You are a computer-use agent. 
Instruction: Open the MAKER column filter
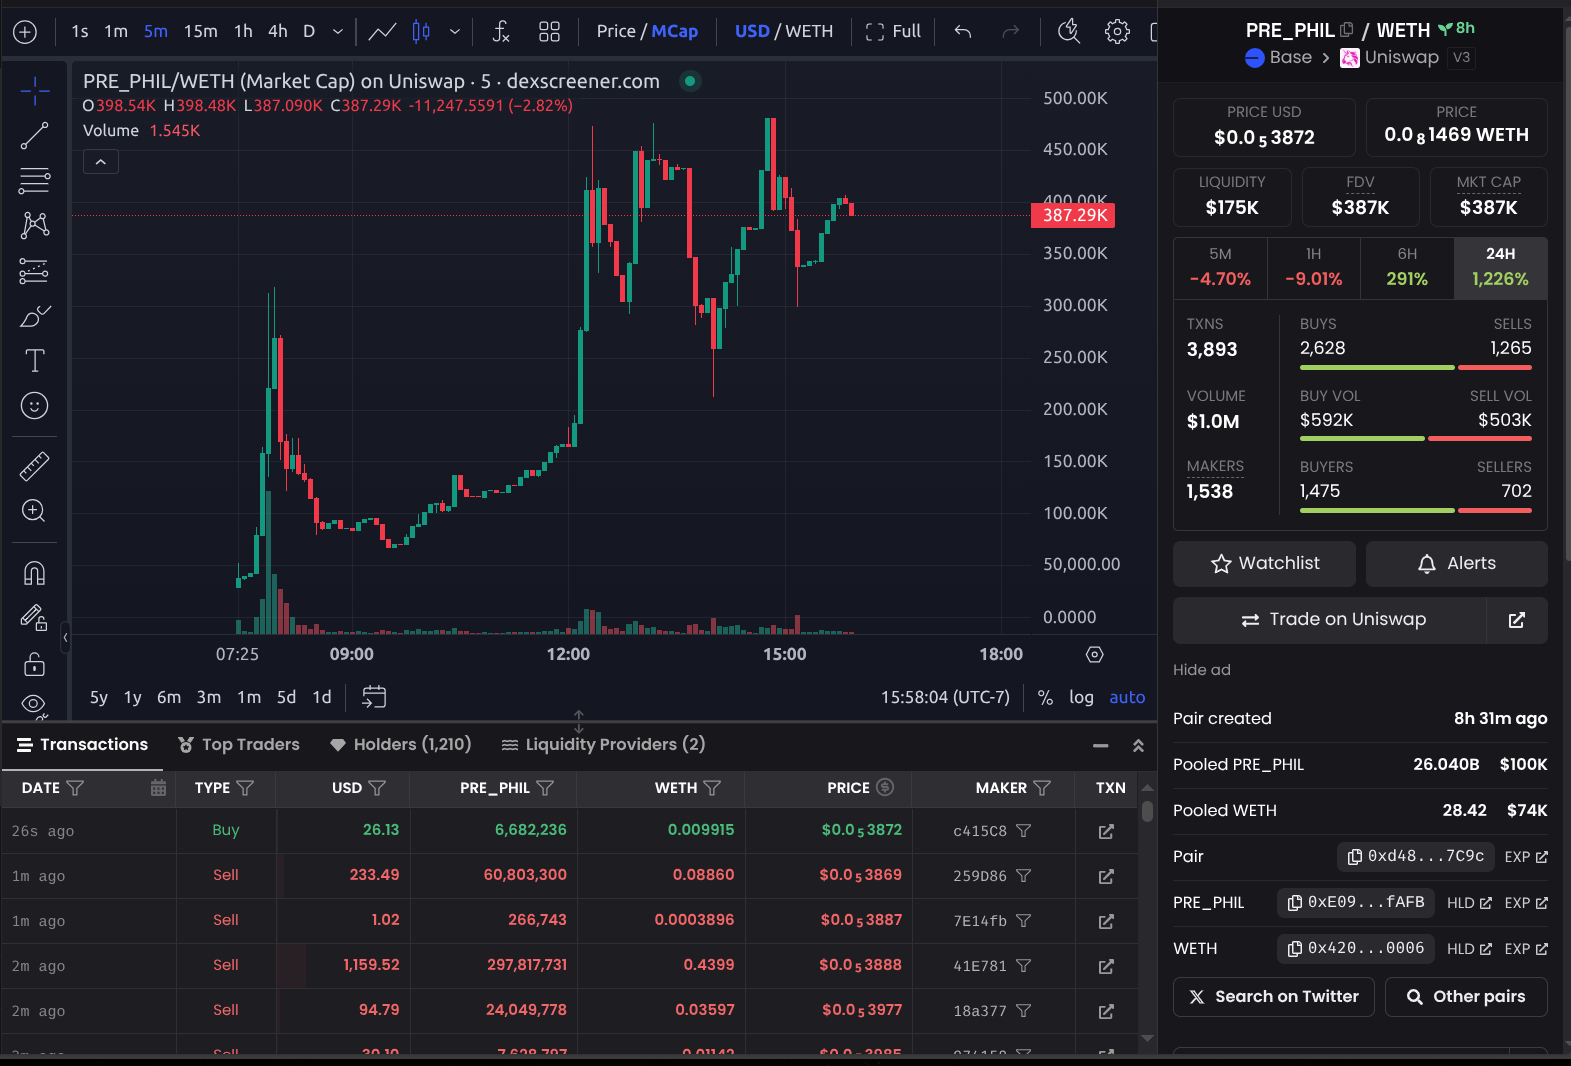(x=1042, y=788)
